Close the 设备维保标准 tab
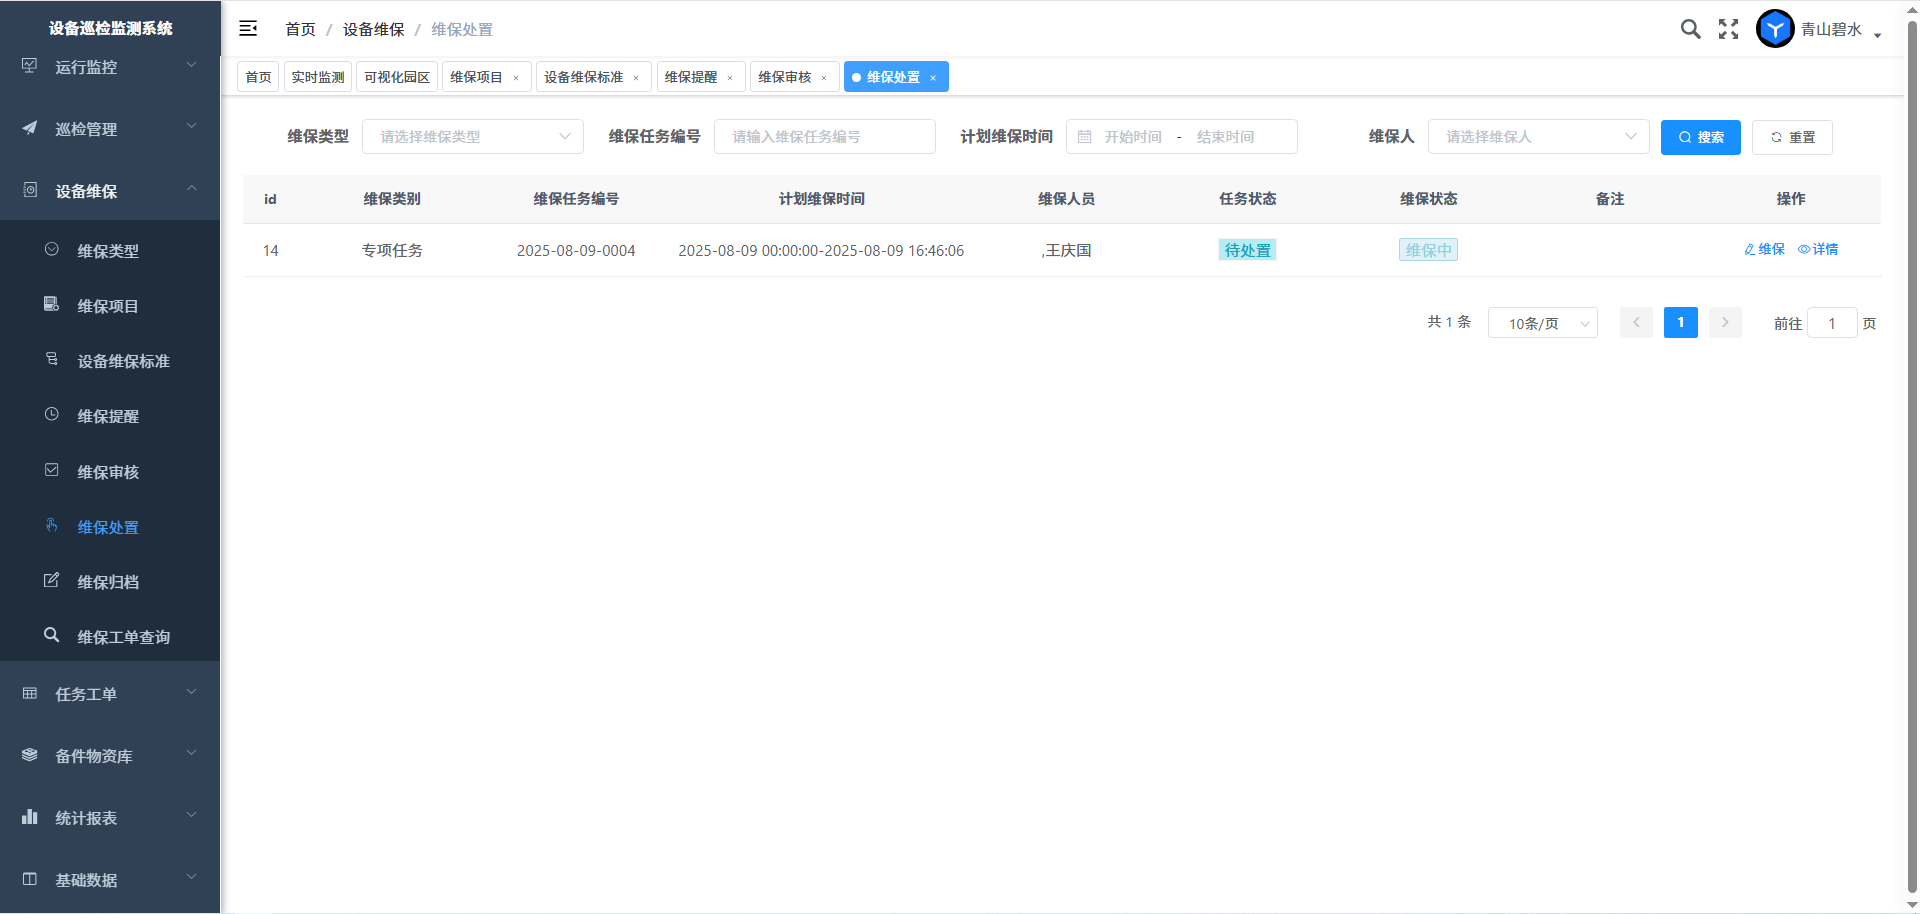 pyautogui.click(x=636, y=78)
